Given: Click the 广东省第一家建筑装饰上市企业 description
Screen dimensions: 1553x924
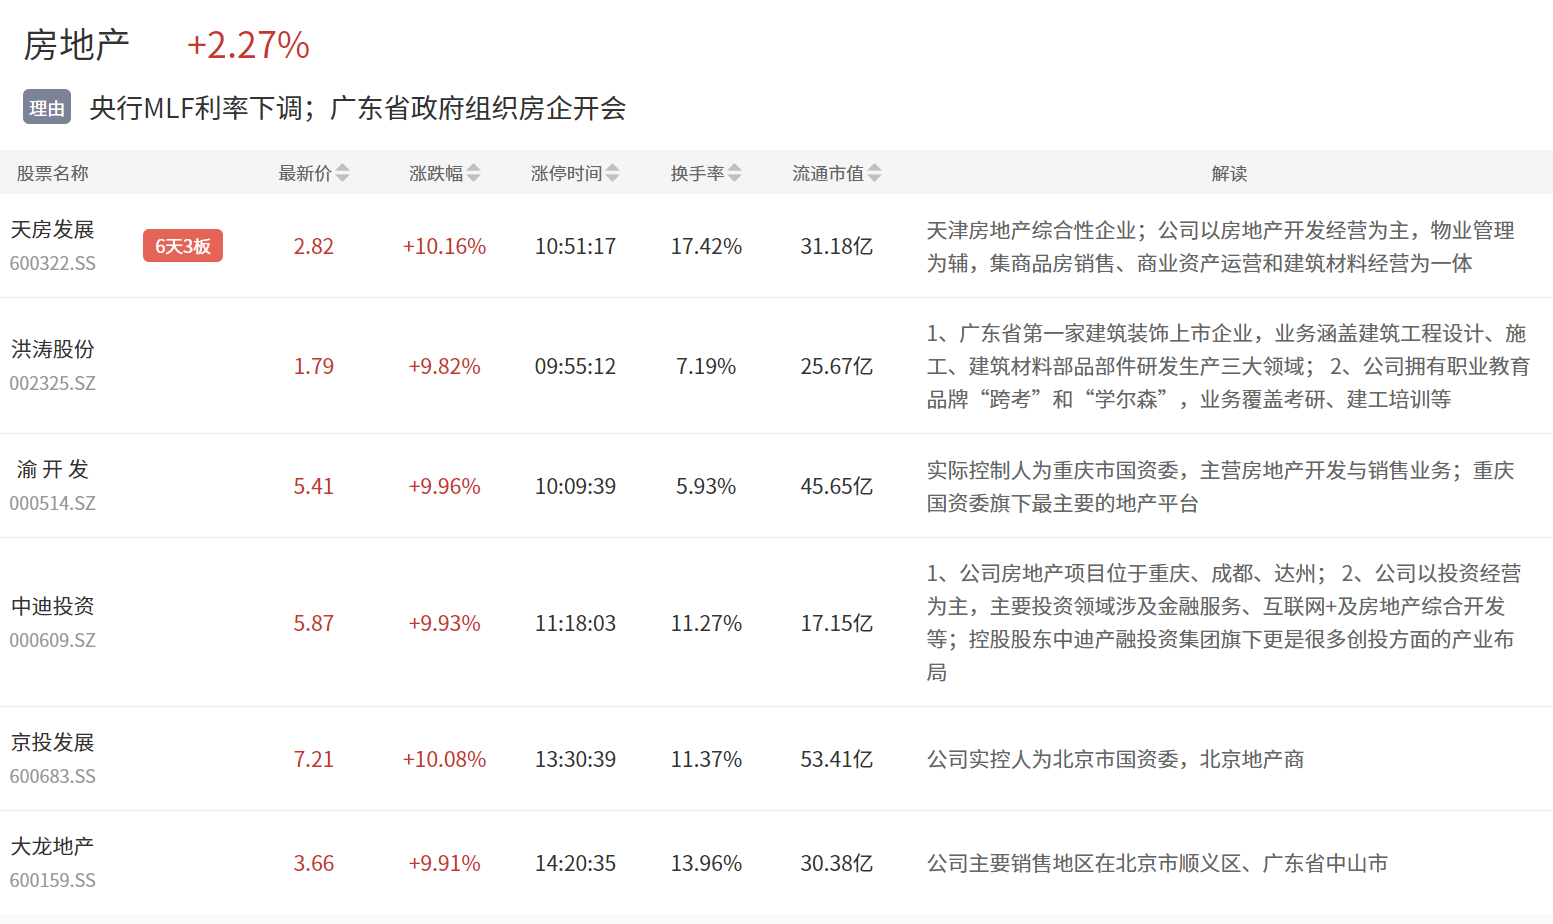Looking at the screenshot, I should [1228, 366].
